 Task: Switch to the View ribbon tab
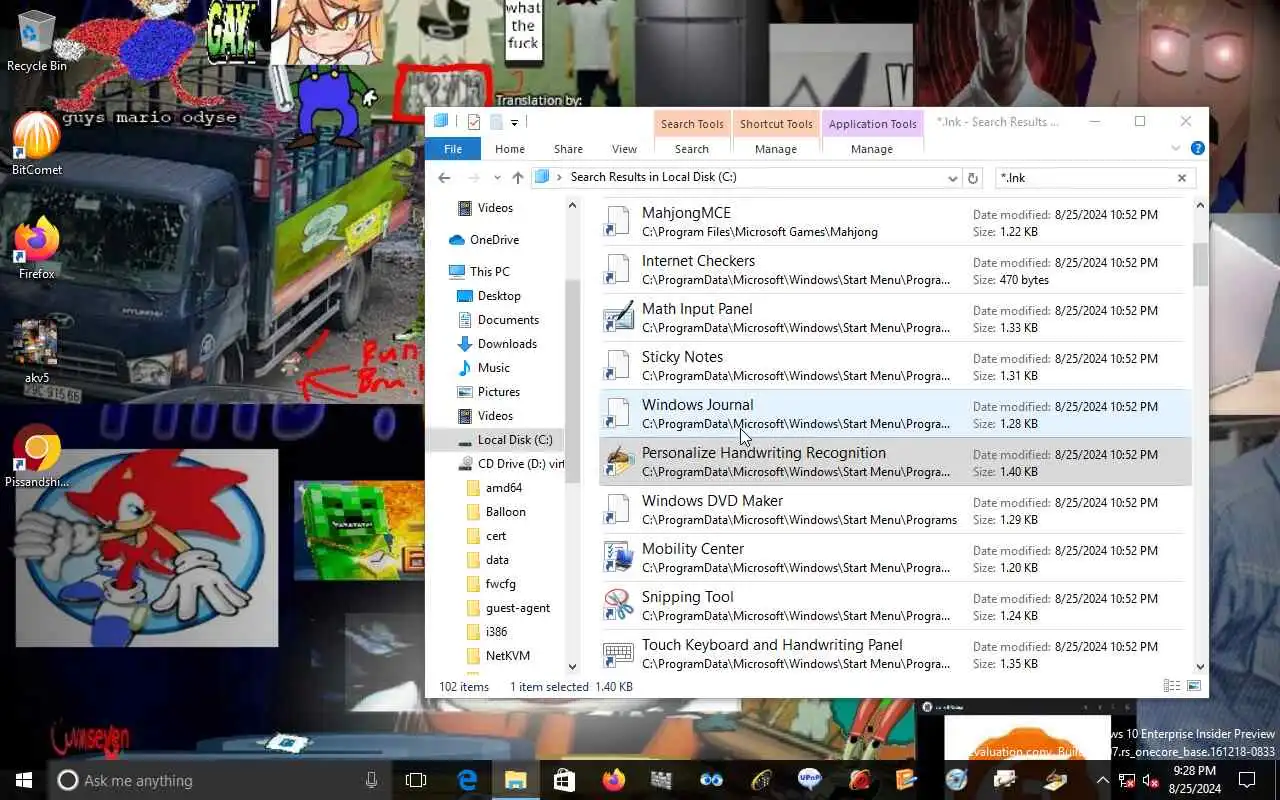pos(624,149)
